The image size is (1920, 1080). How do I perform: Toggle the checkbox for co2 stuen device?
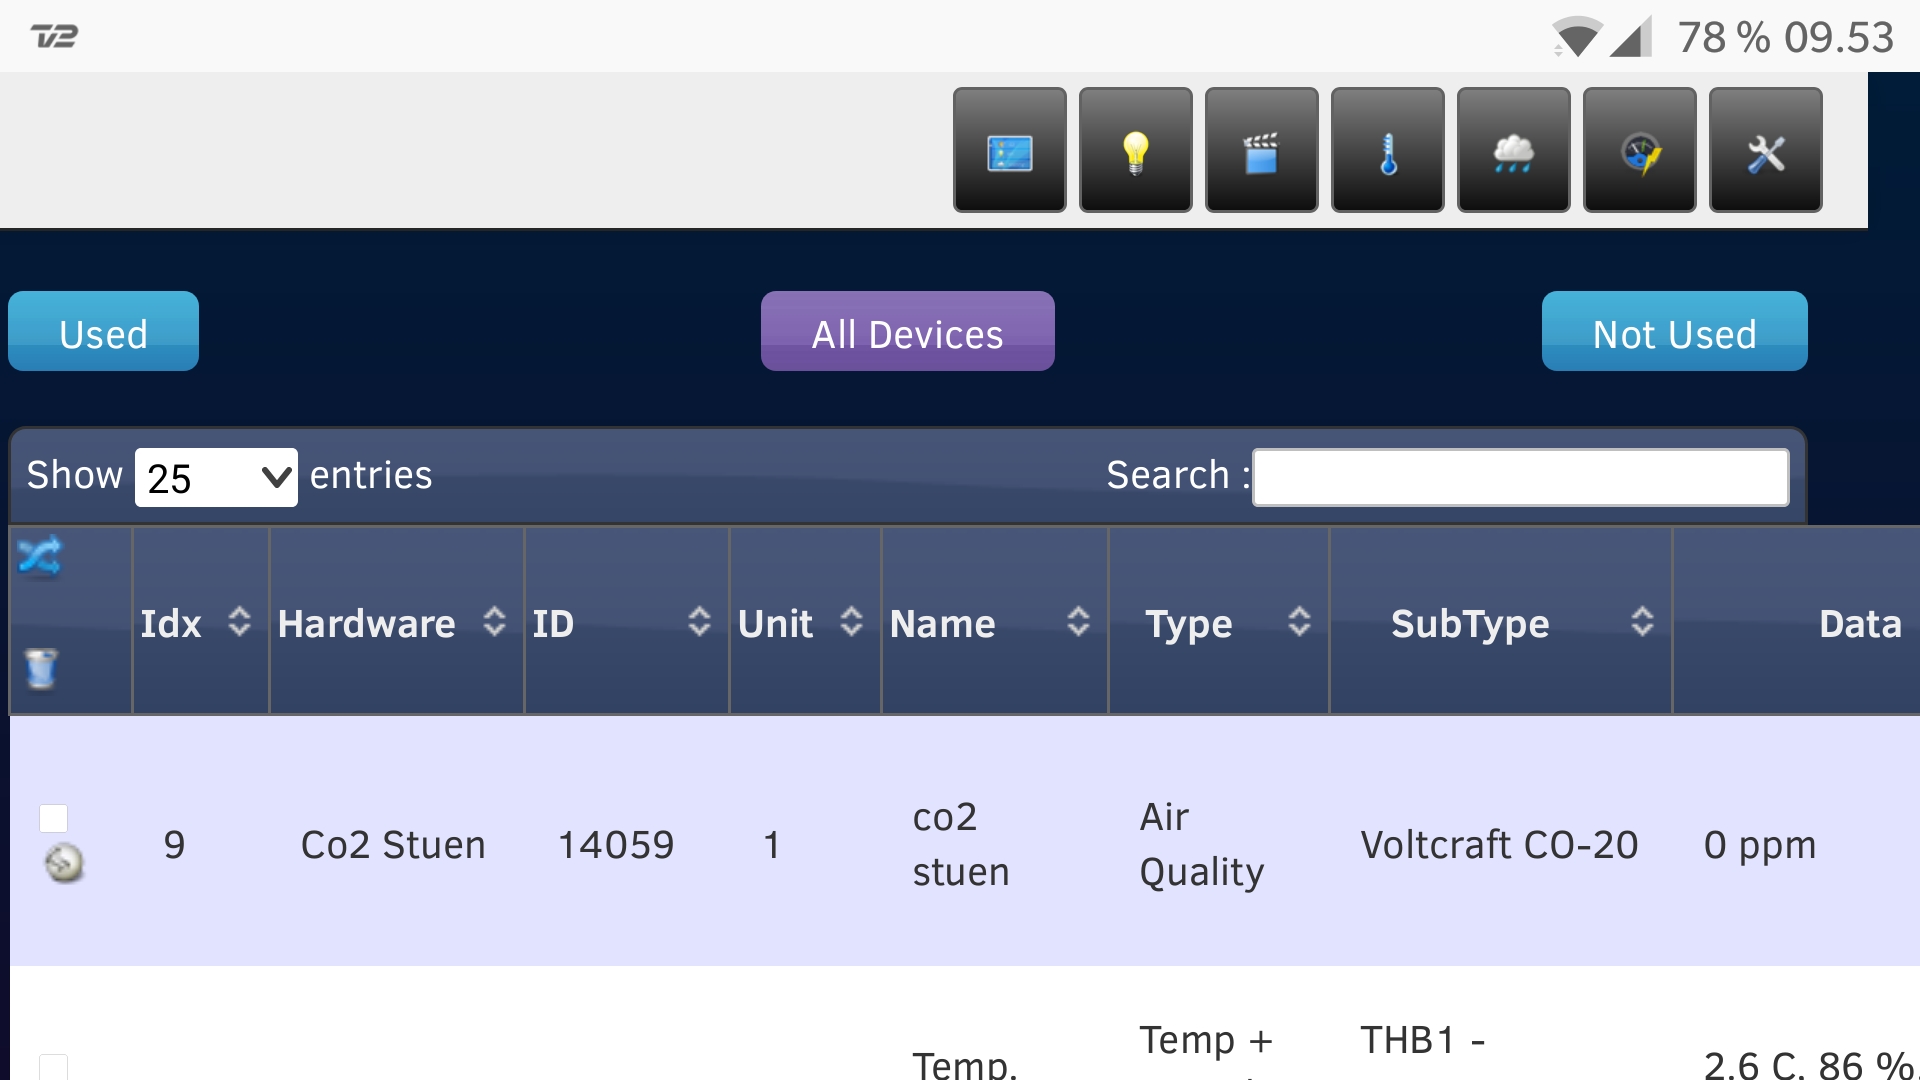(x=53, y=818)
